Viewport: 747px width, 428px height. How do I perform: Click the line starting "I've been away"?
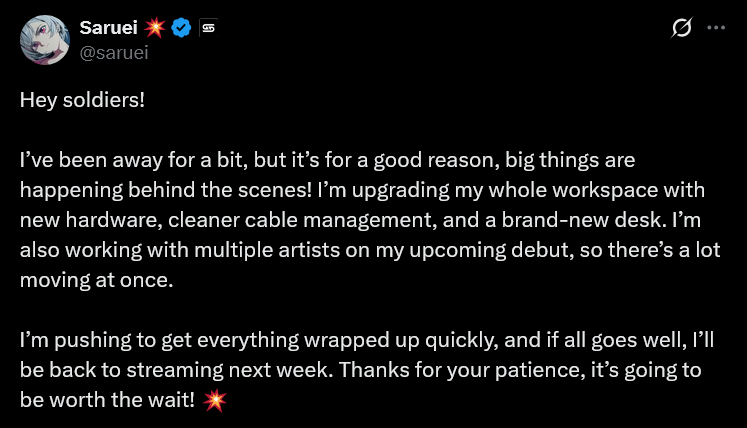coord(327,160)
